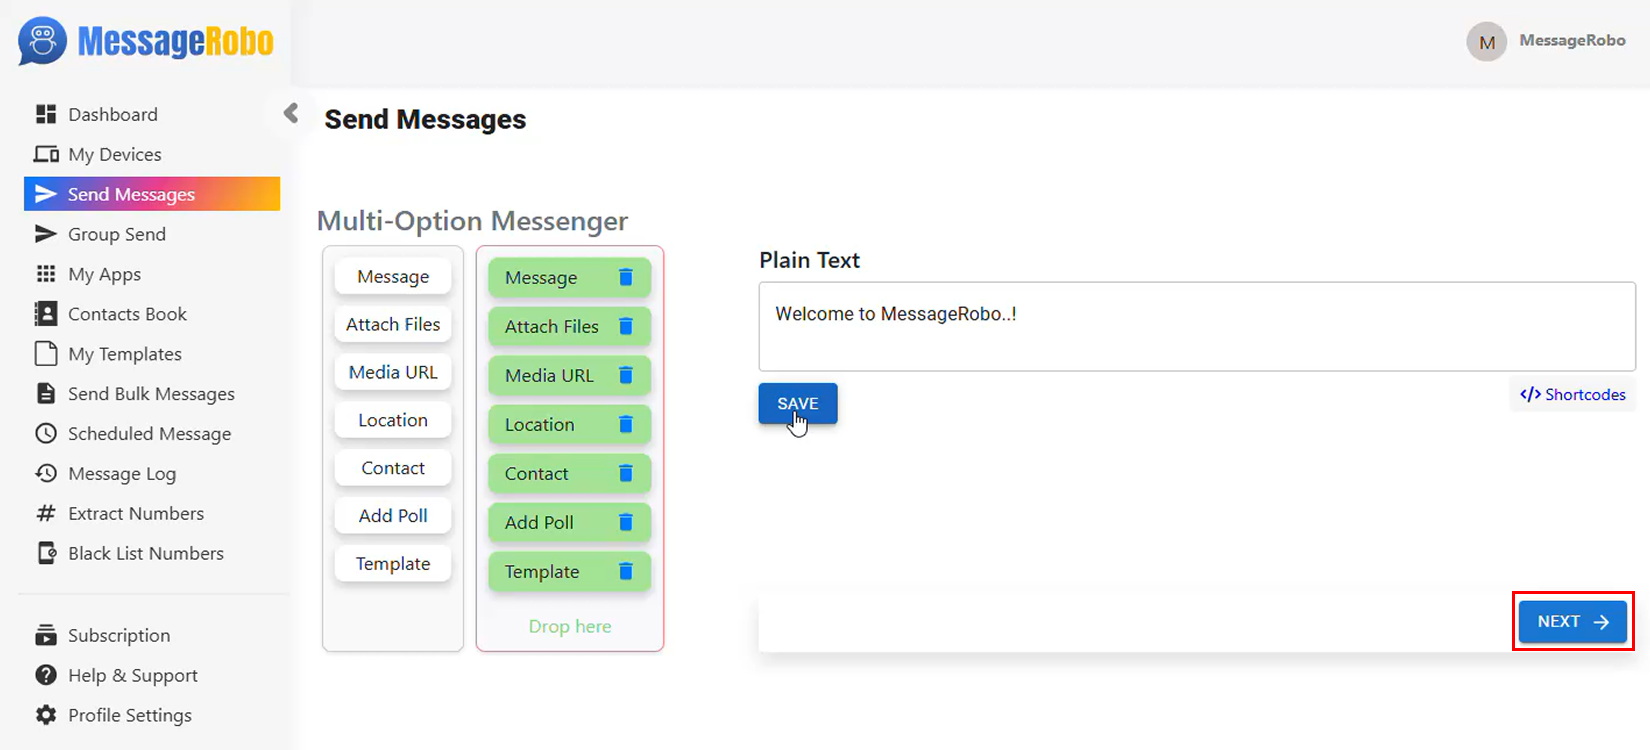Click the white Contact option button
Image resolution: width=1650 pixels, height=750 pixels.
(393, 468)
